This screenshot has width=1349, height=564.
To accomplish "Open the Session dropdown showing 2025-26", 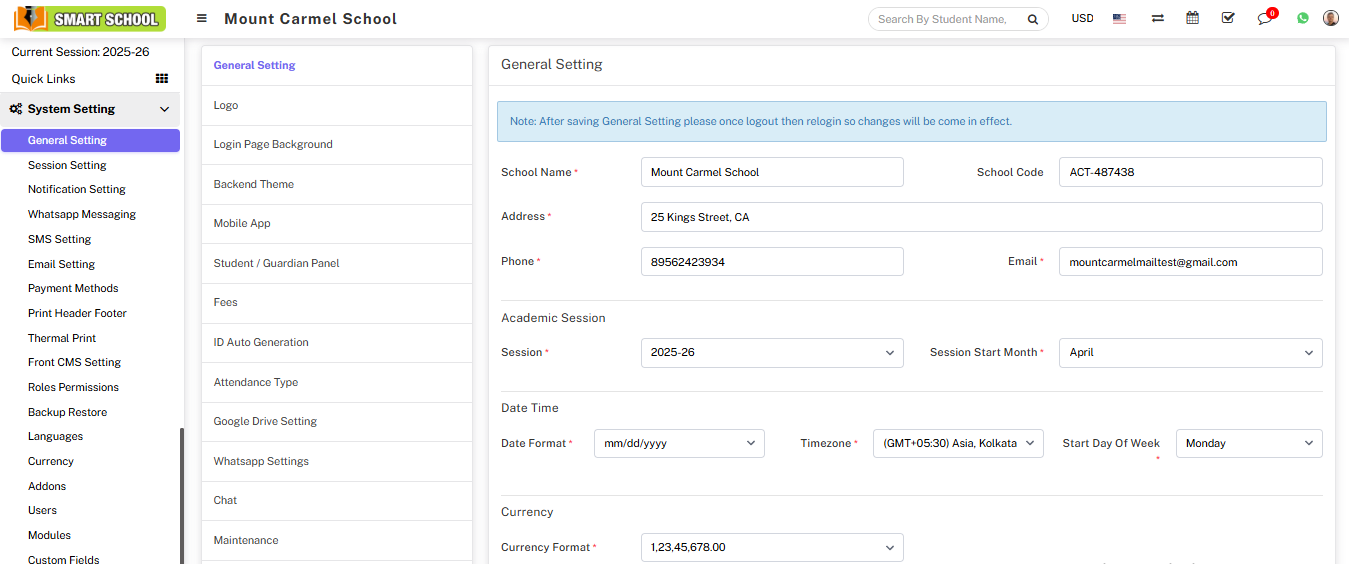I will point(771,353).
